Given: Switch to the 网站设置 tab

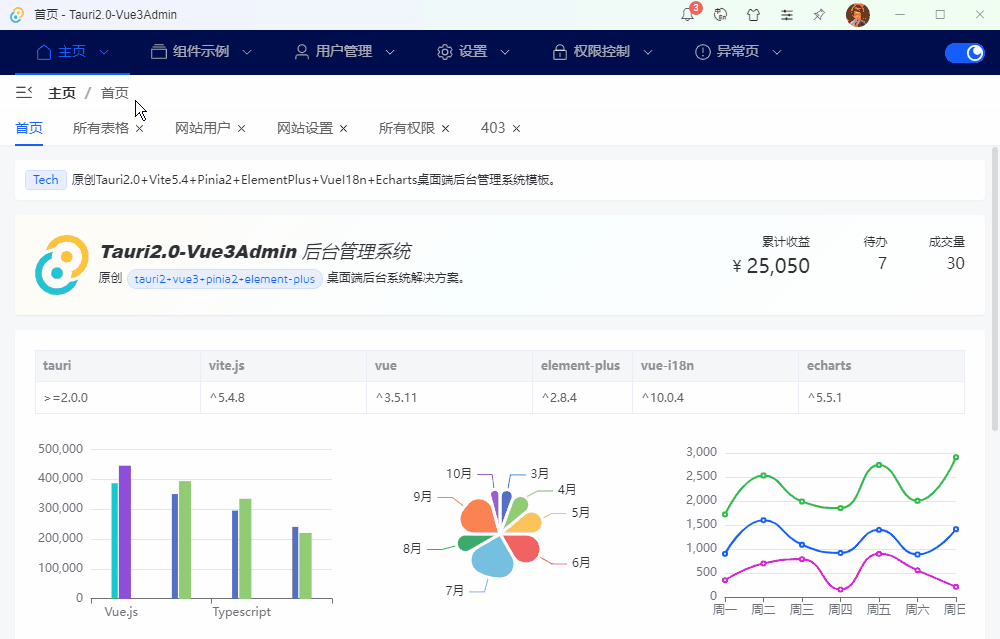Looking at the screenshot, I should 305,128.
